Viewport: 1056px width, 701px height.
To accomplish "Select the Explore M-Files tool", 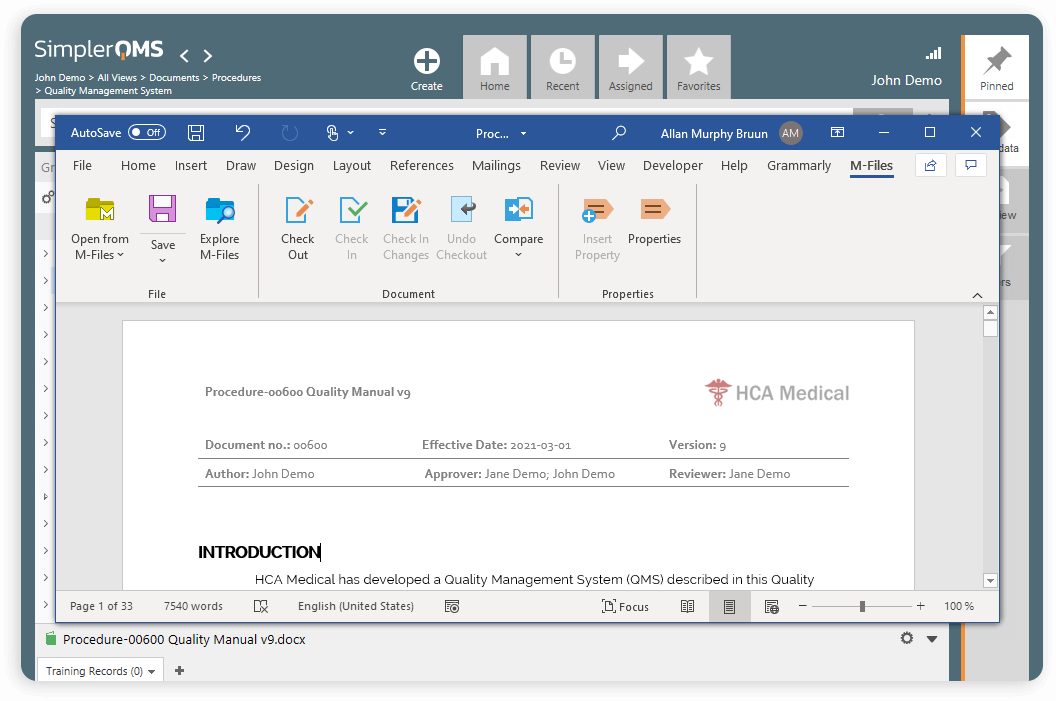I will [x=219, y=228].
